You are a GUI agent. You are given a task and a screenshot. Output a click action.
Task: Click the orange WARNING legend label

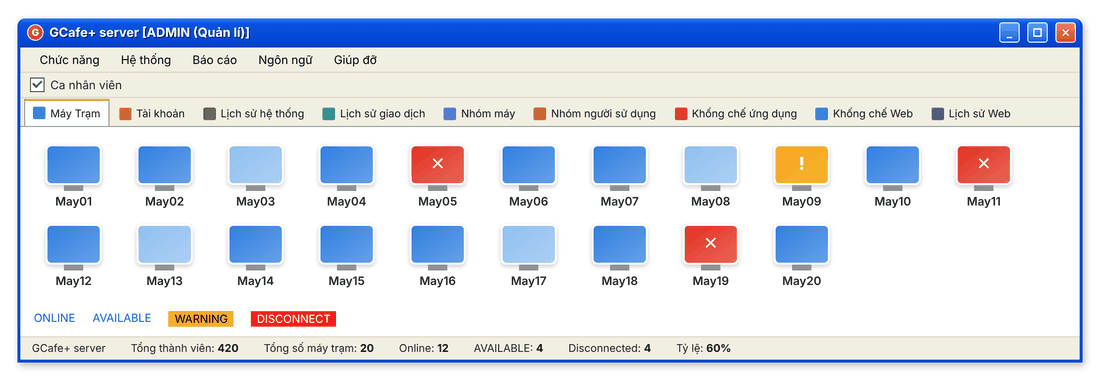click(201, 319)
